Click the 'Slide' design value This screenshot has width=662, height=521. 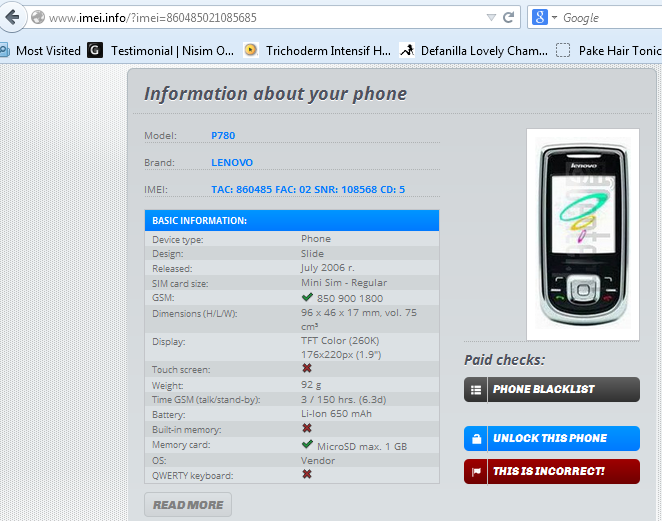click(312, 254)
